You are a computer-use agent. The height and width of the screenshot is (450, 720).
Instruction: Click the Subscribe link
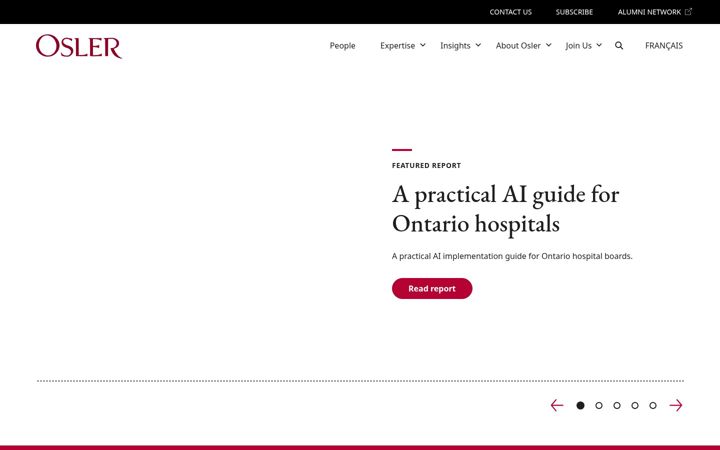click(574, 12)
